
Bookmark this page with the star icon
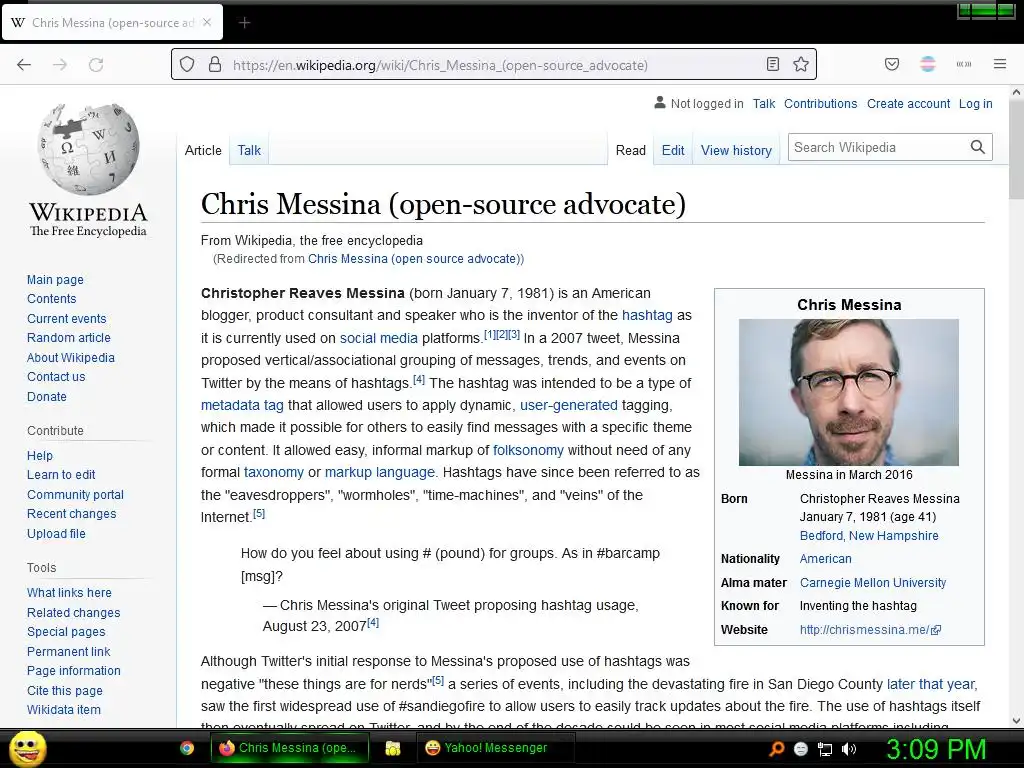tap(801, 64)
